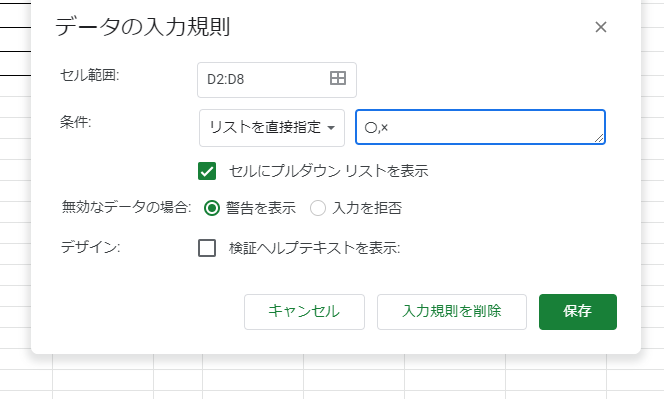Click the green 保存 button
This screenshot has width=664, height=399.
578,312
